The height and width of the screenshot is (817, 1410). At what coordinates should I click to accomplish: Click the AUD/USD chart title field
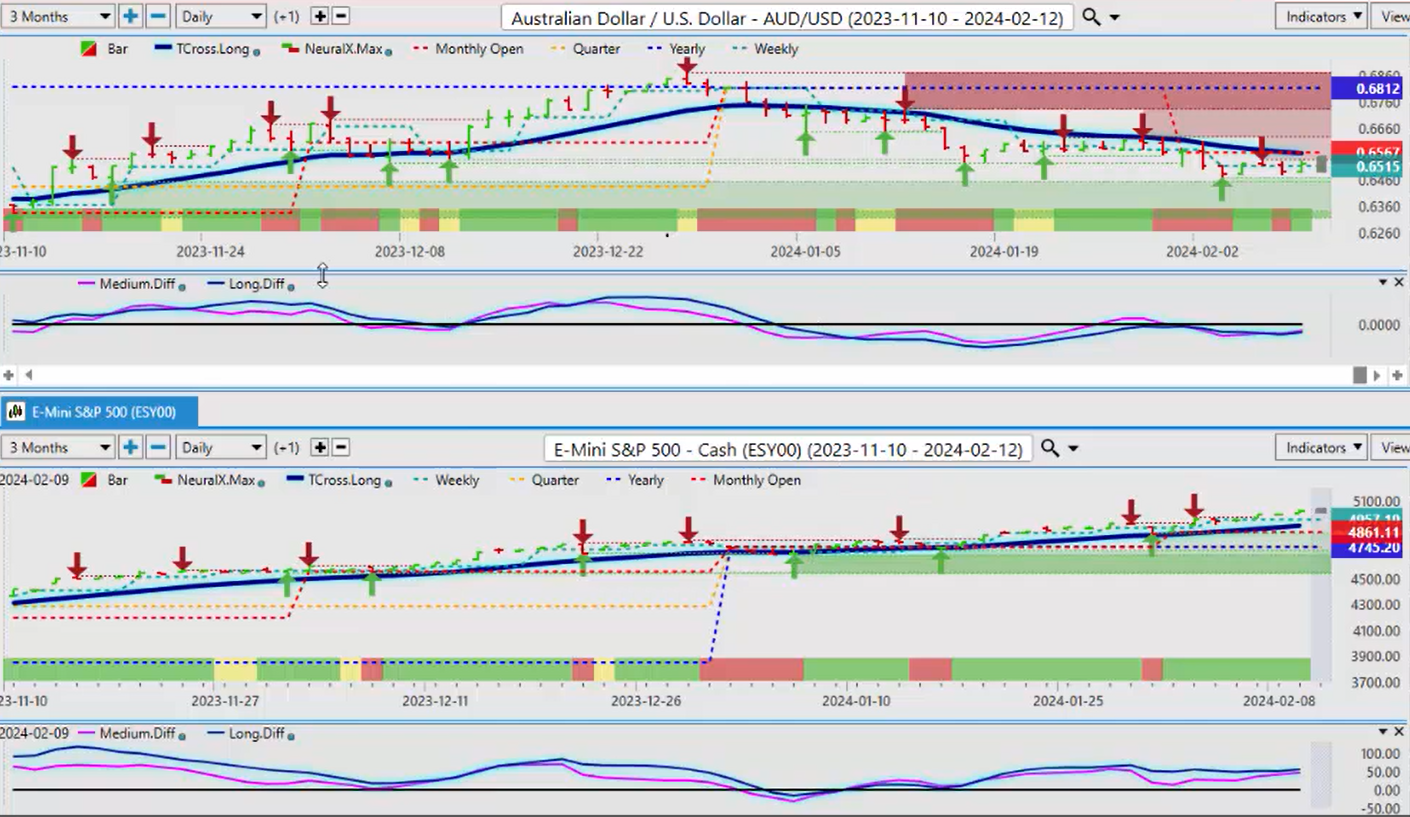pos(787,17)
